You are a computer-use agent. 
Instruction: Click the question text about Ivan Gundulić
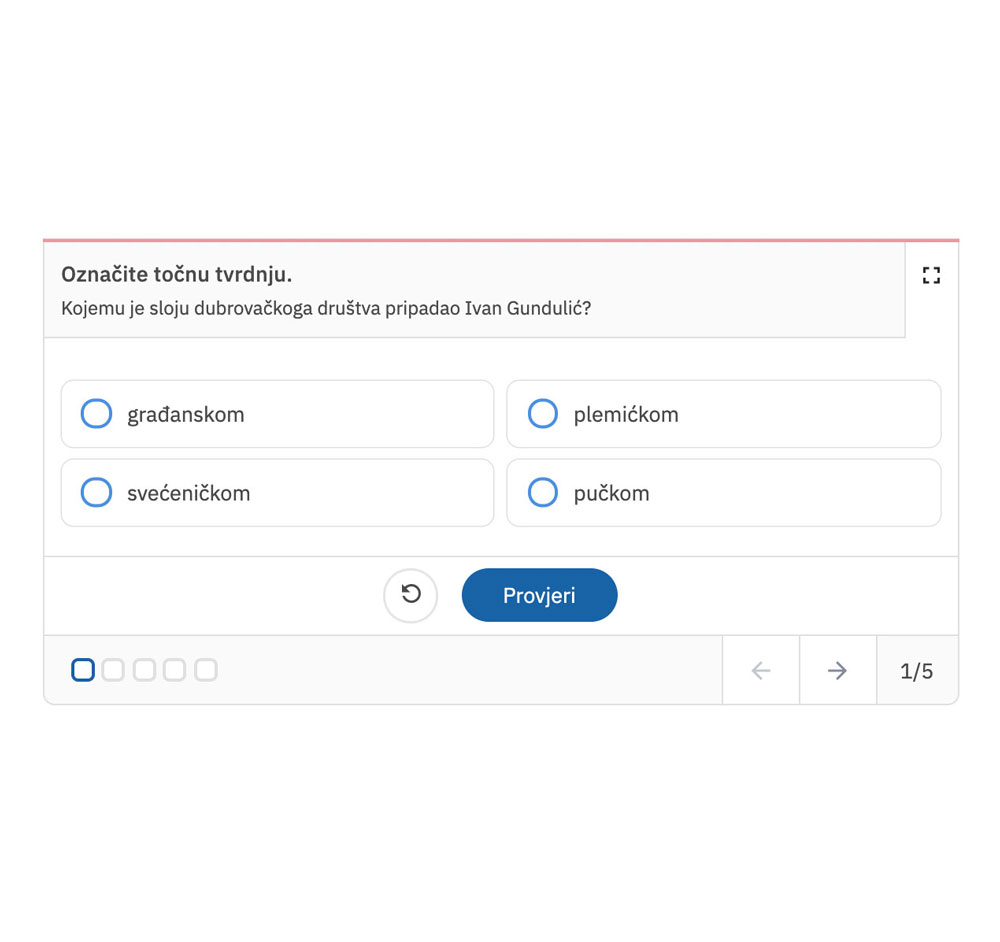click(326, 308)
